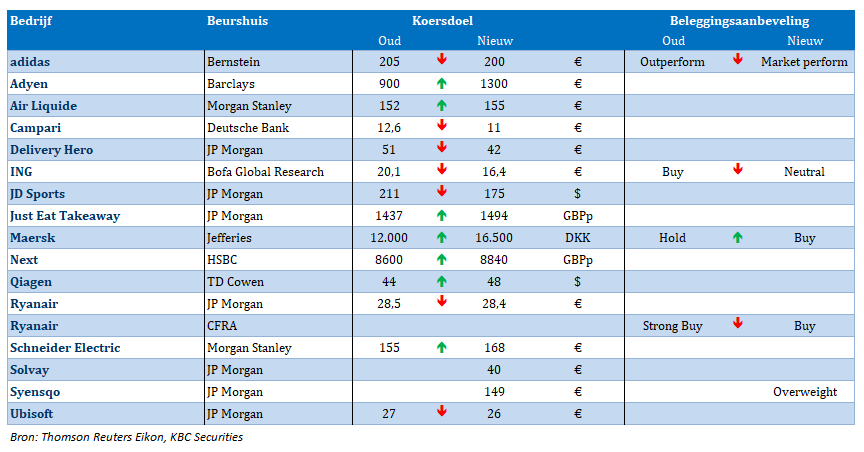This screenshot has width=864, height=452.
Task: Click the Bron: Thomson Reuters Eikon source line
Action: [126, 437]
